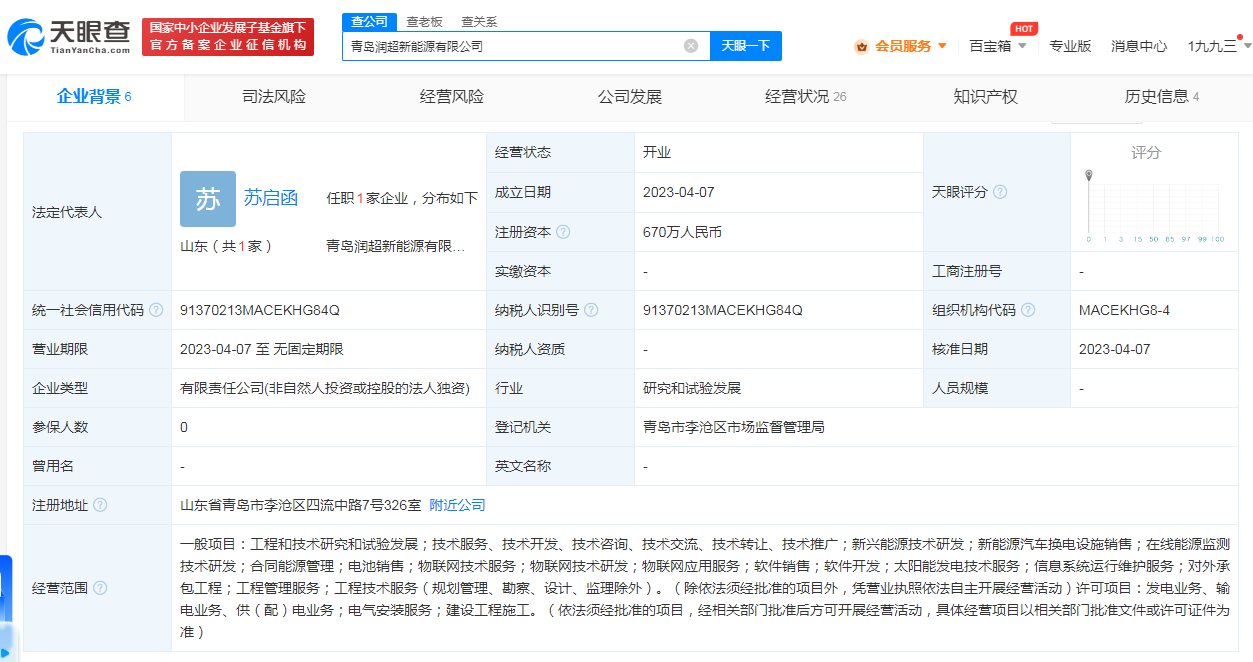The height and width of the screenshot is (662, 1253).
Task: Select 2023-04-07 至 无固定期限 text
Action: [x=262, y=349]
